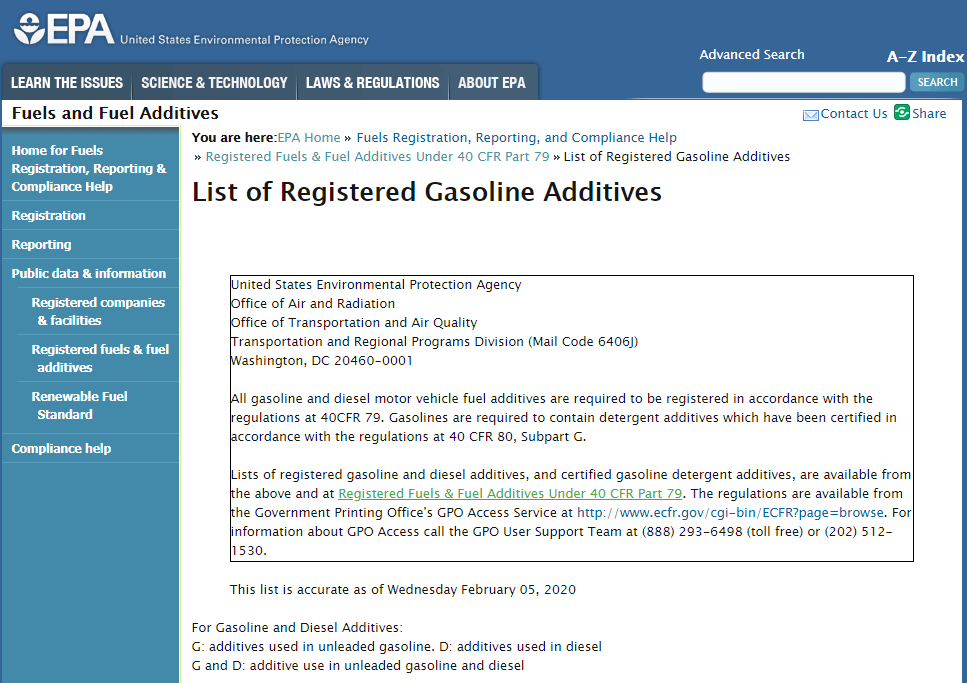
Task: Open the Renewable Fuel Standard sidebar link
Action: click(x=79, y=406)
